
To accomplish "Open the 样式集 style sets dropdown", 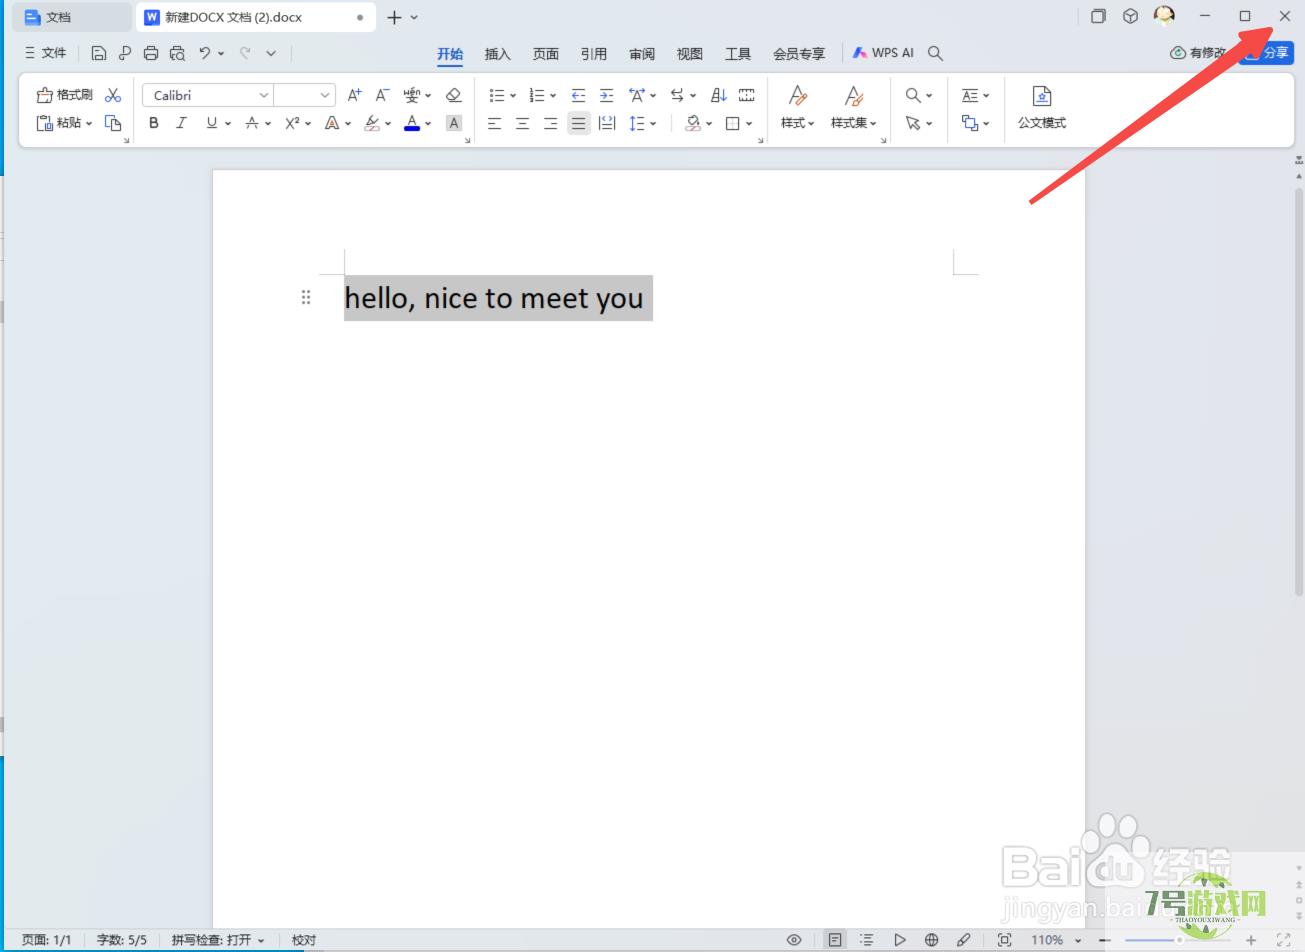I will pyautogui.click(x=854, y=123).
